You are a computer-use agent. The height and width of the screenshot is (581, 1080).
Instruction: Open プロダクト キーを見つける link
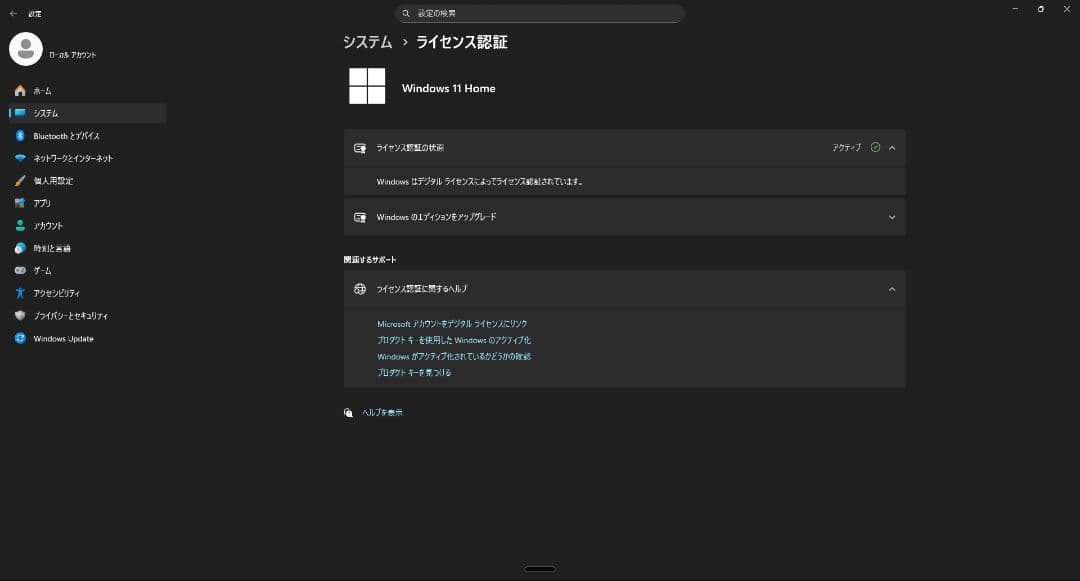pos(414,372)
